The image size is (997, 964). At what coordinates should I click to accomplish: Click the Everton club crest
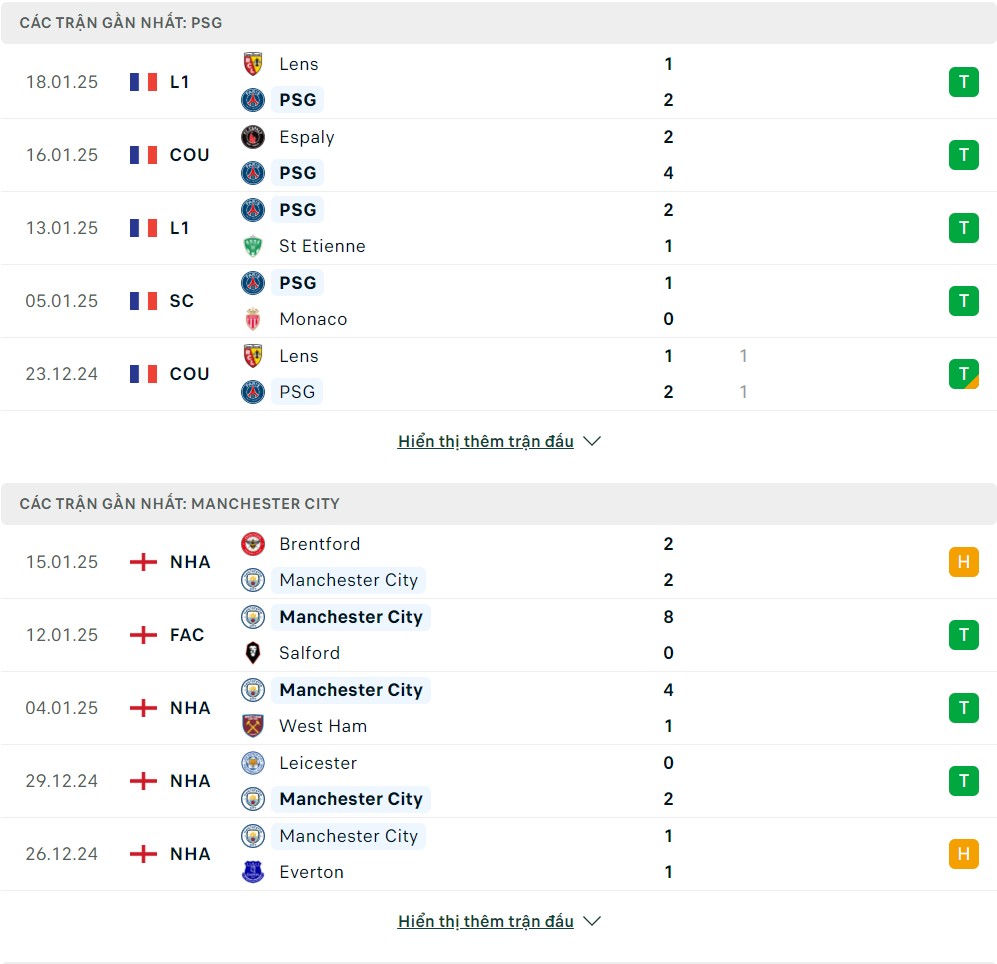click(x=253, y=871)
